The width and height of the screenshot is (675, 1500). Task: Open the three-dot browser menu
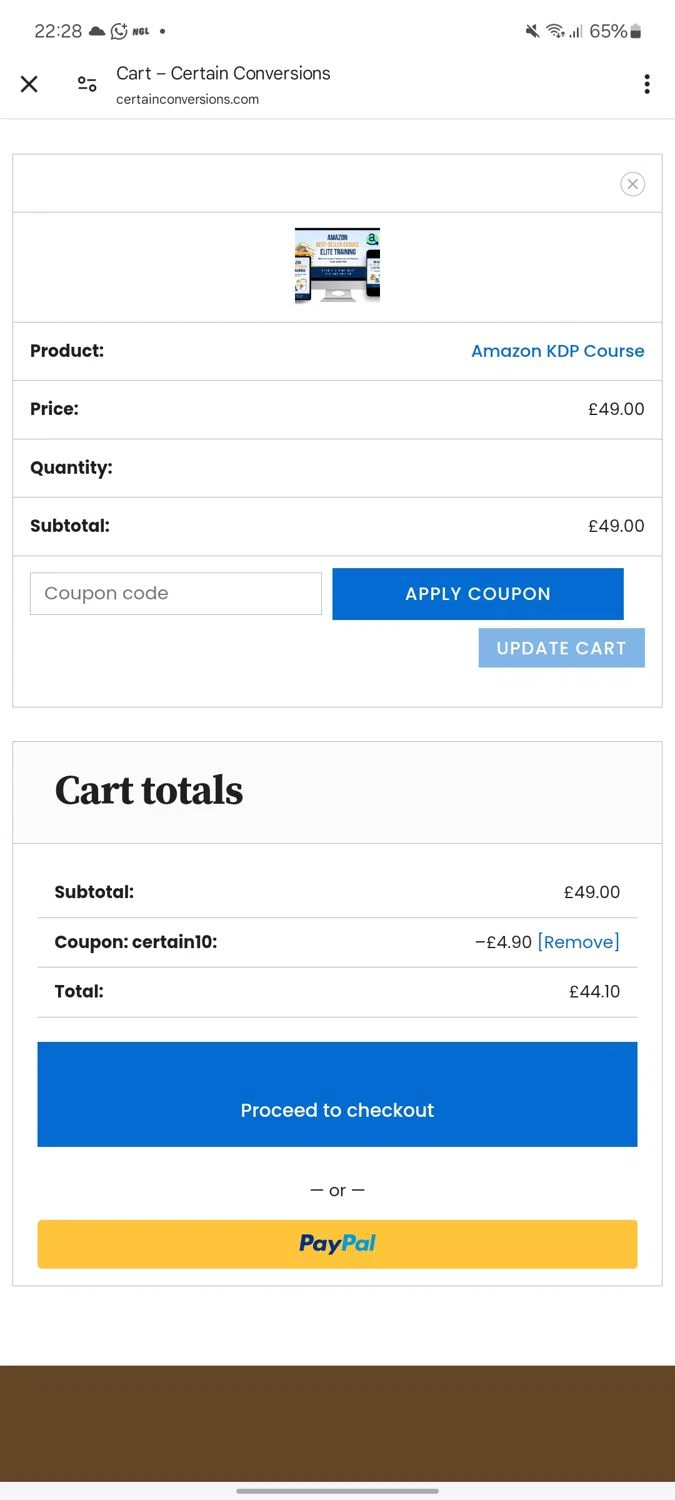point(647,84)
